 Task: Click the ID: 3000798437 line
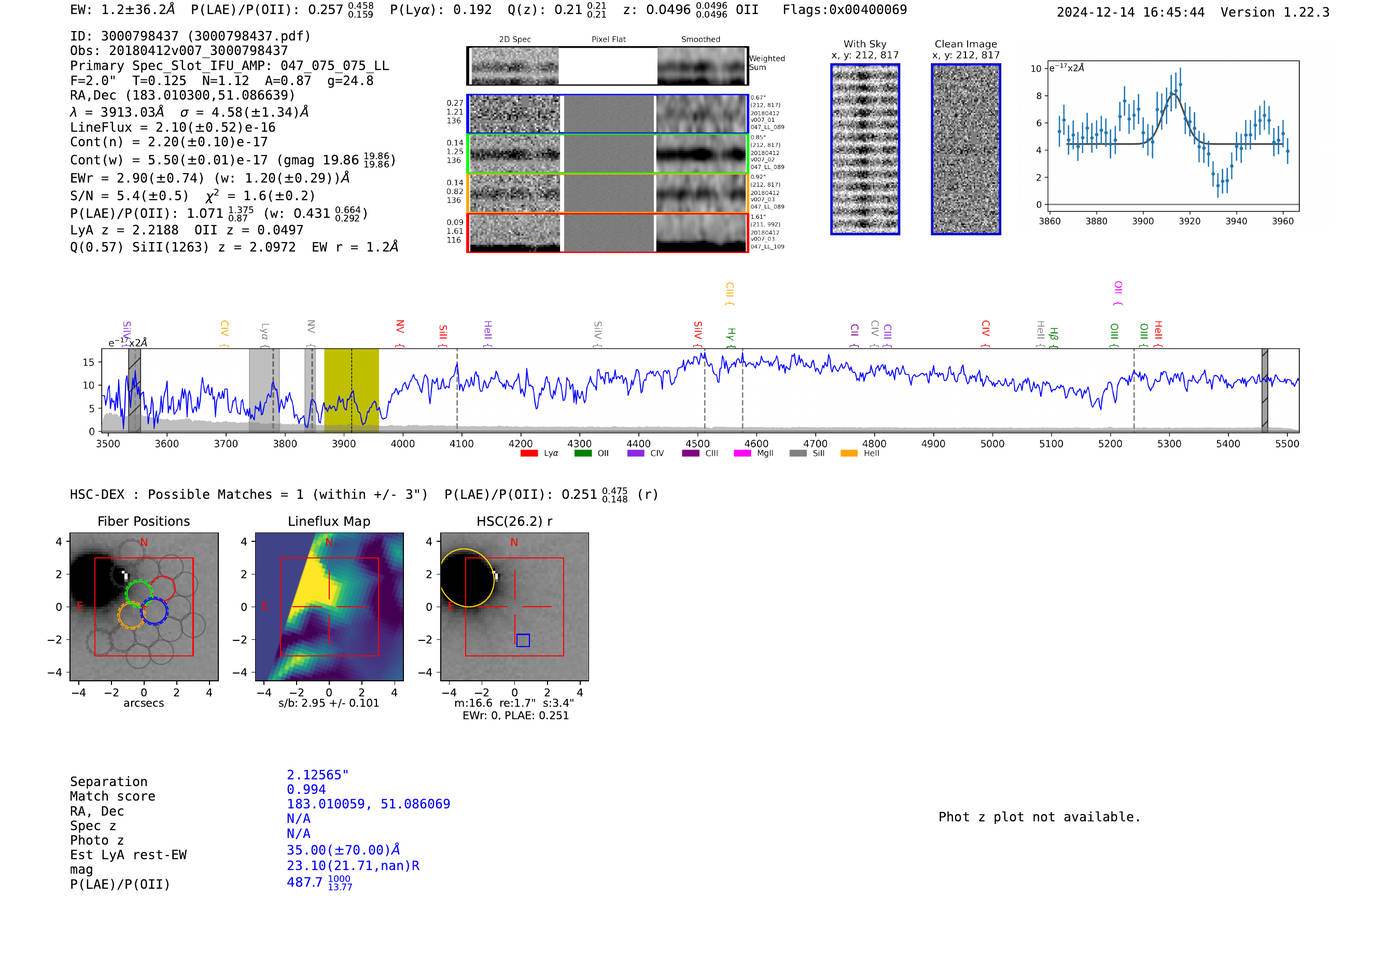[190, 36]
